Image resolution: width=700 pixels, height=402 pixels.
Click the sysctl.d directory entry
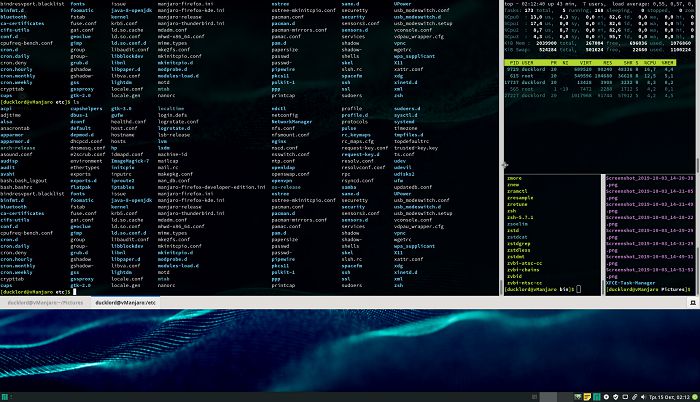click(x=405, y=115)
